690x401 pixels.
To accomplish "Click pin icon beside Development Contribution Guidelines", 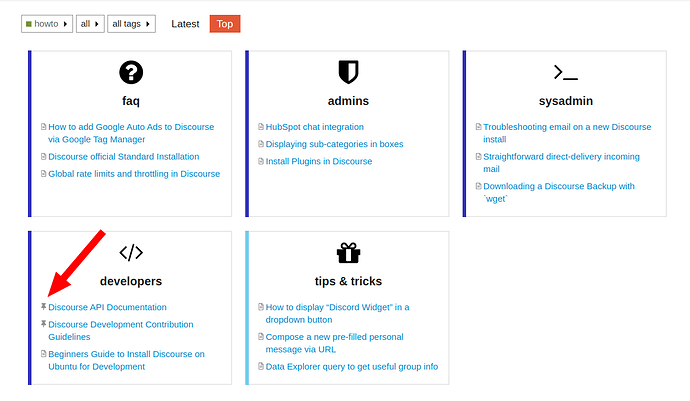I will click(x=44, y=324).
